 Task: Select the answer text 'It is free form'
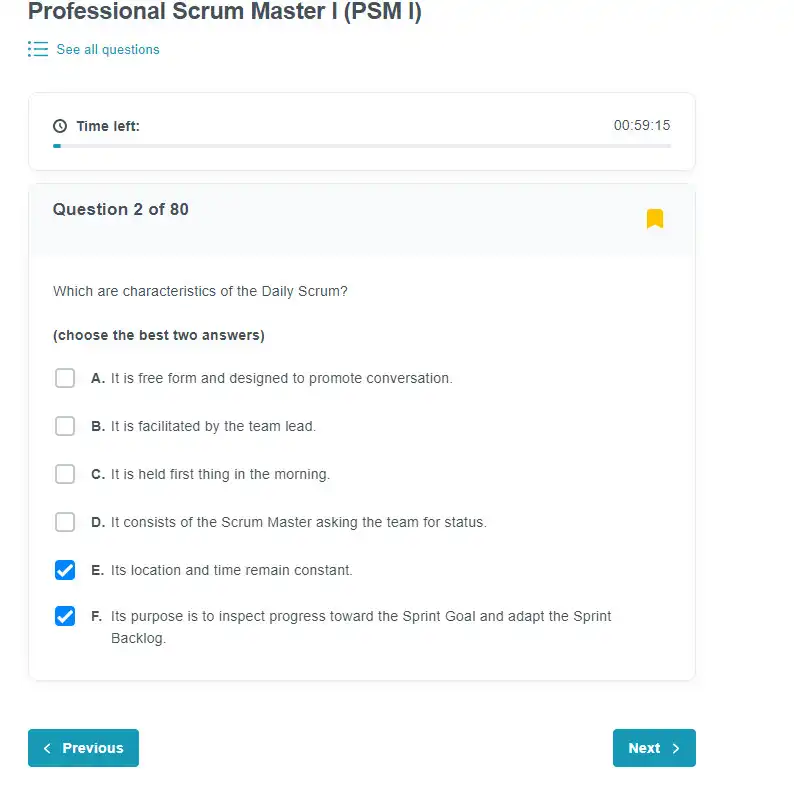(153, 378)
